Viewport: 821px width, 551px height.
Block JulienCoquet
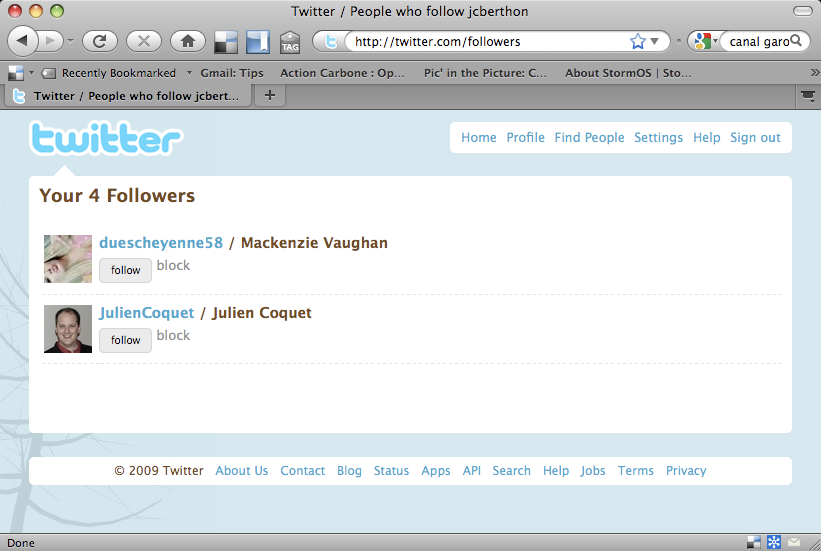click(x=173, y=336)
